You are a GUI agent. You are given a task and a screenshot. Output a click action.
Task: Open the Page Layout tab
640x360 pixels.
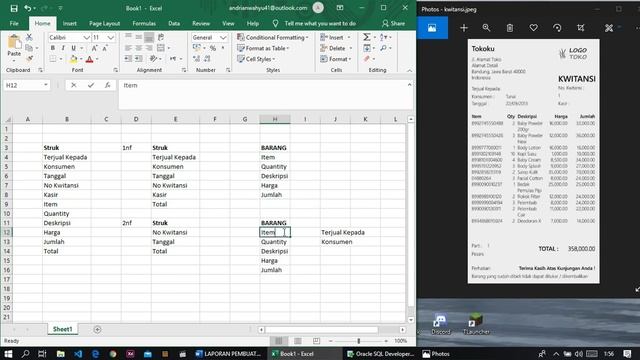[104, 23]
